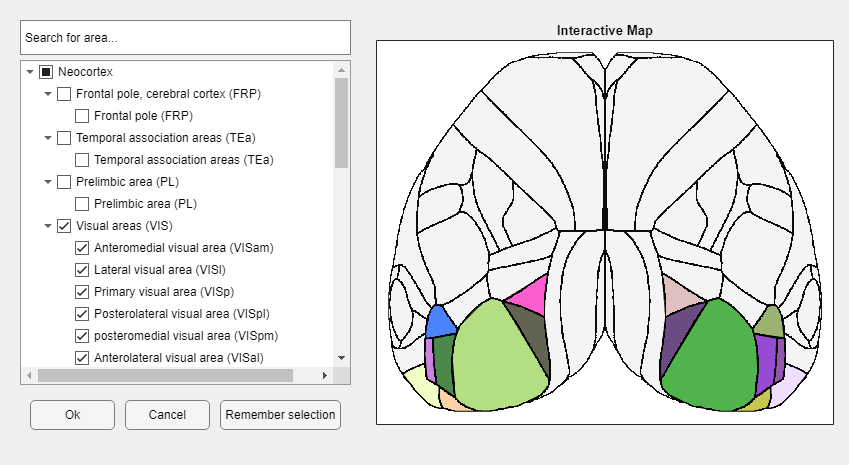The height and width of the screenshot is (465, 849).
Task: Focus the Search for area field
Action: pyautogui.click(x=185, y=37)
